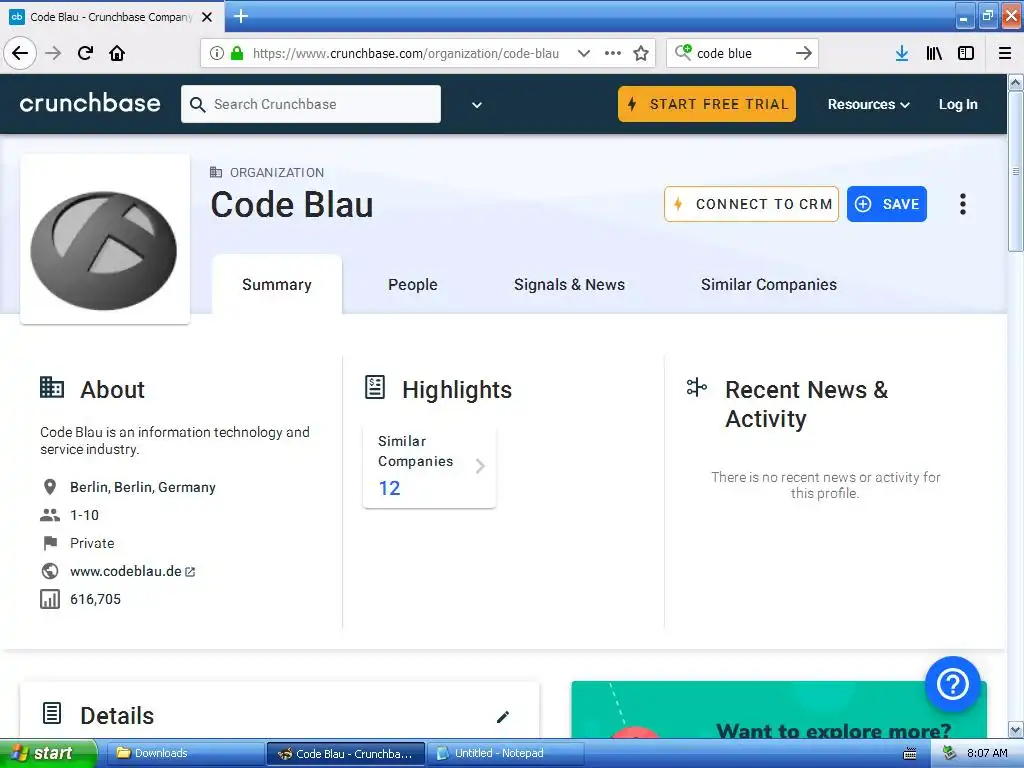Expand the dropdown chevron next to Crunchbase search
1024x768 pixels.
pyautogui.click(x=477, y=104)
